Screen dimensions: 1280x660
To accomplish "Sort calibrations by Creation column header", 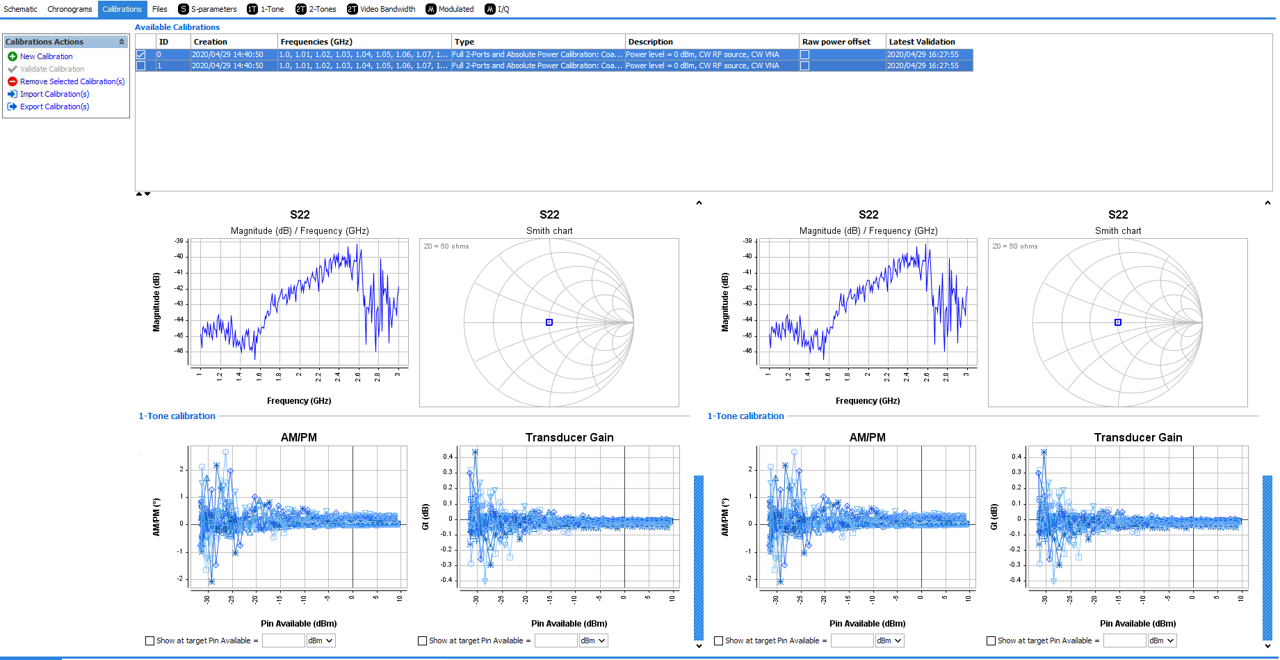I will 234,42.
